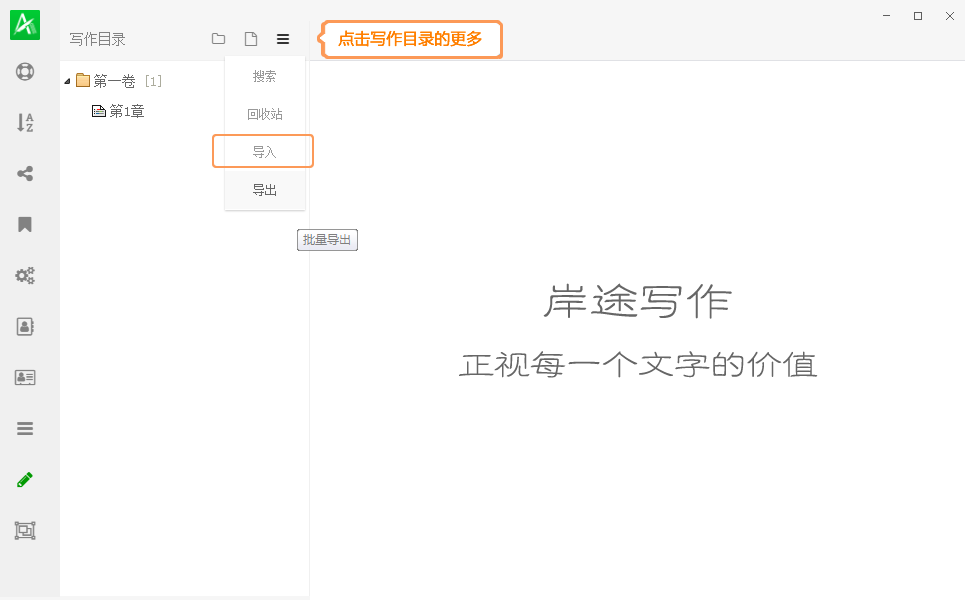The image size is (965, 600).
Task: Open the lifebuoy help icon in sidebar
Action: click(x=25, y=72)
